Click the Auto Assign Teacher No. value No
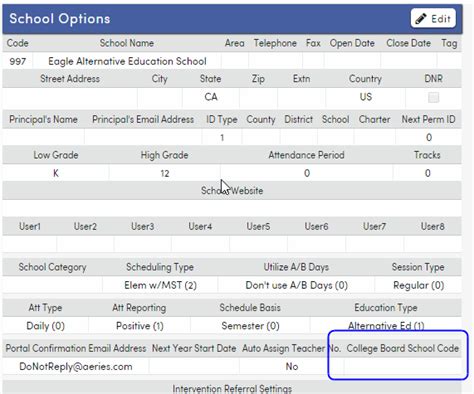This screenshot has height=394, width=474. (292, 367)
